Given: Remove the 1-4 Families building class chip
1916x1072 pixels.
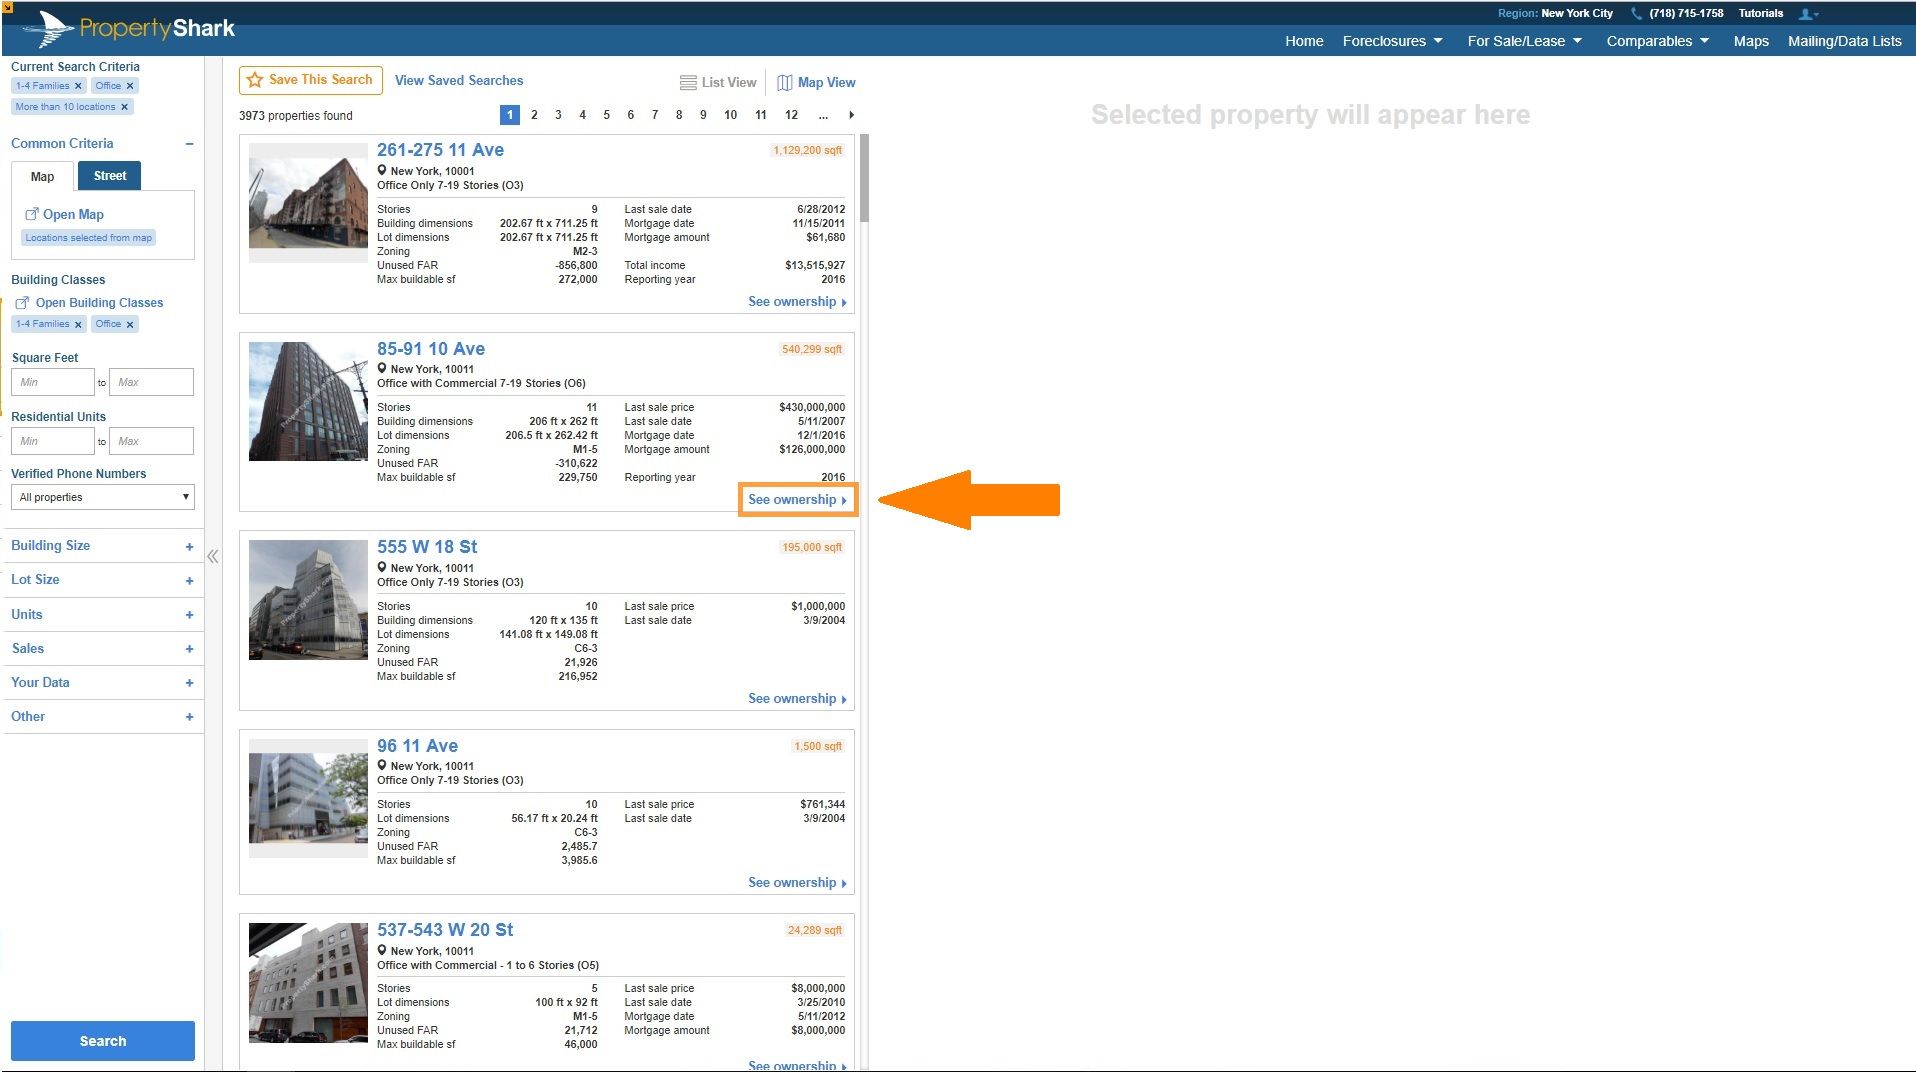Looking at the screenshot, I should pos(78,323).
